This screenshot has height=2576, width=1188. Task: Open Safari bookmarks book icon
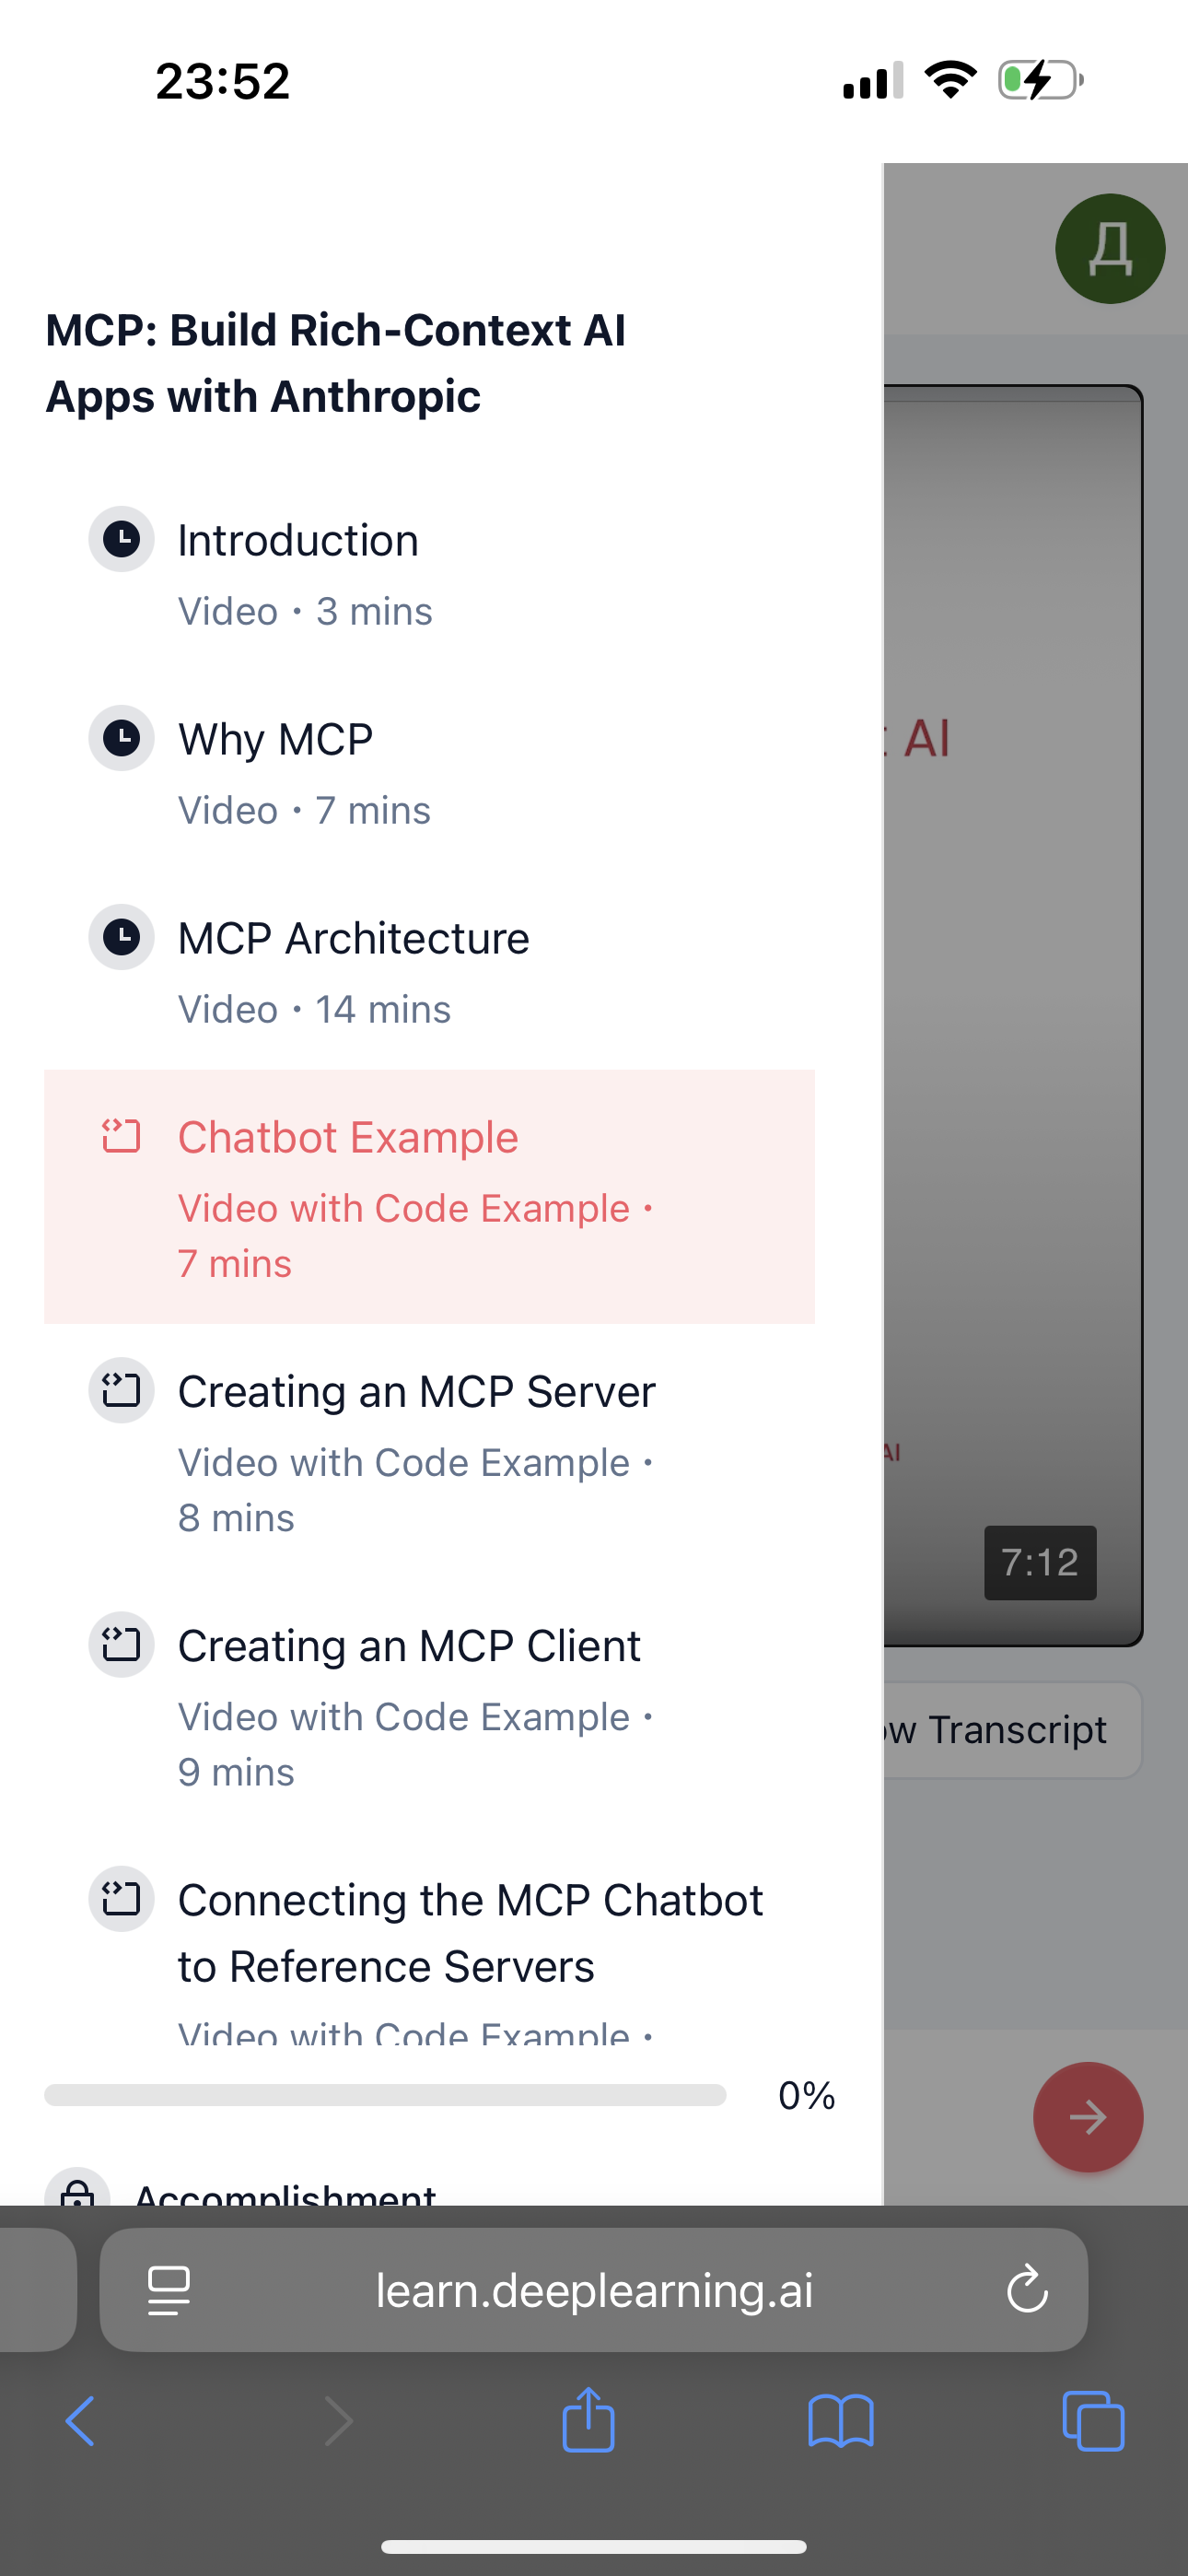[840, 2420]
